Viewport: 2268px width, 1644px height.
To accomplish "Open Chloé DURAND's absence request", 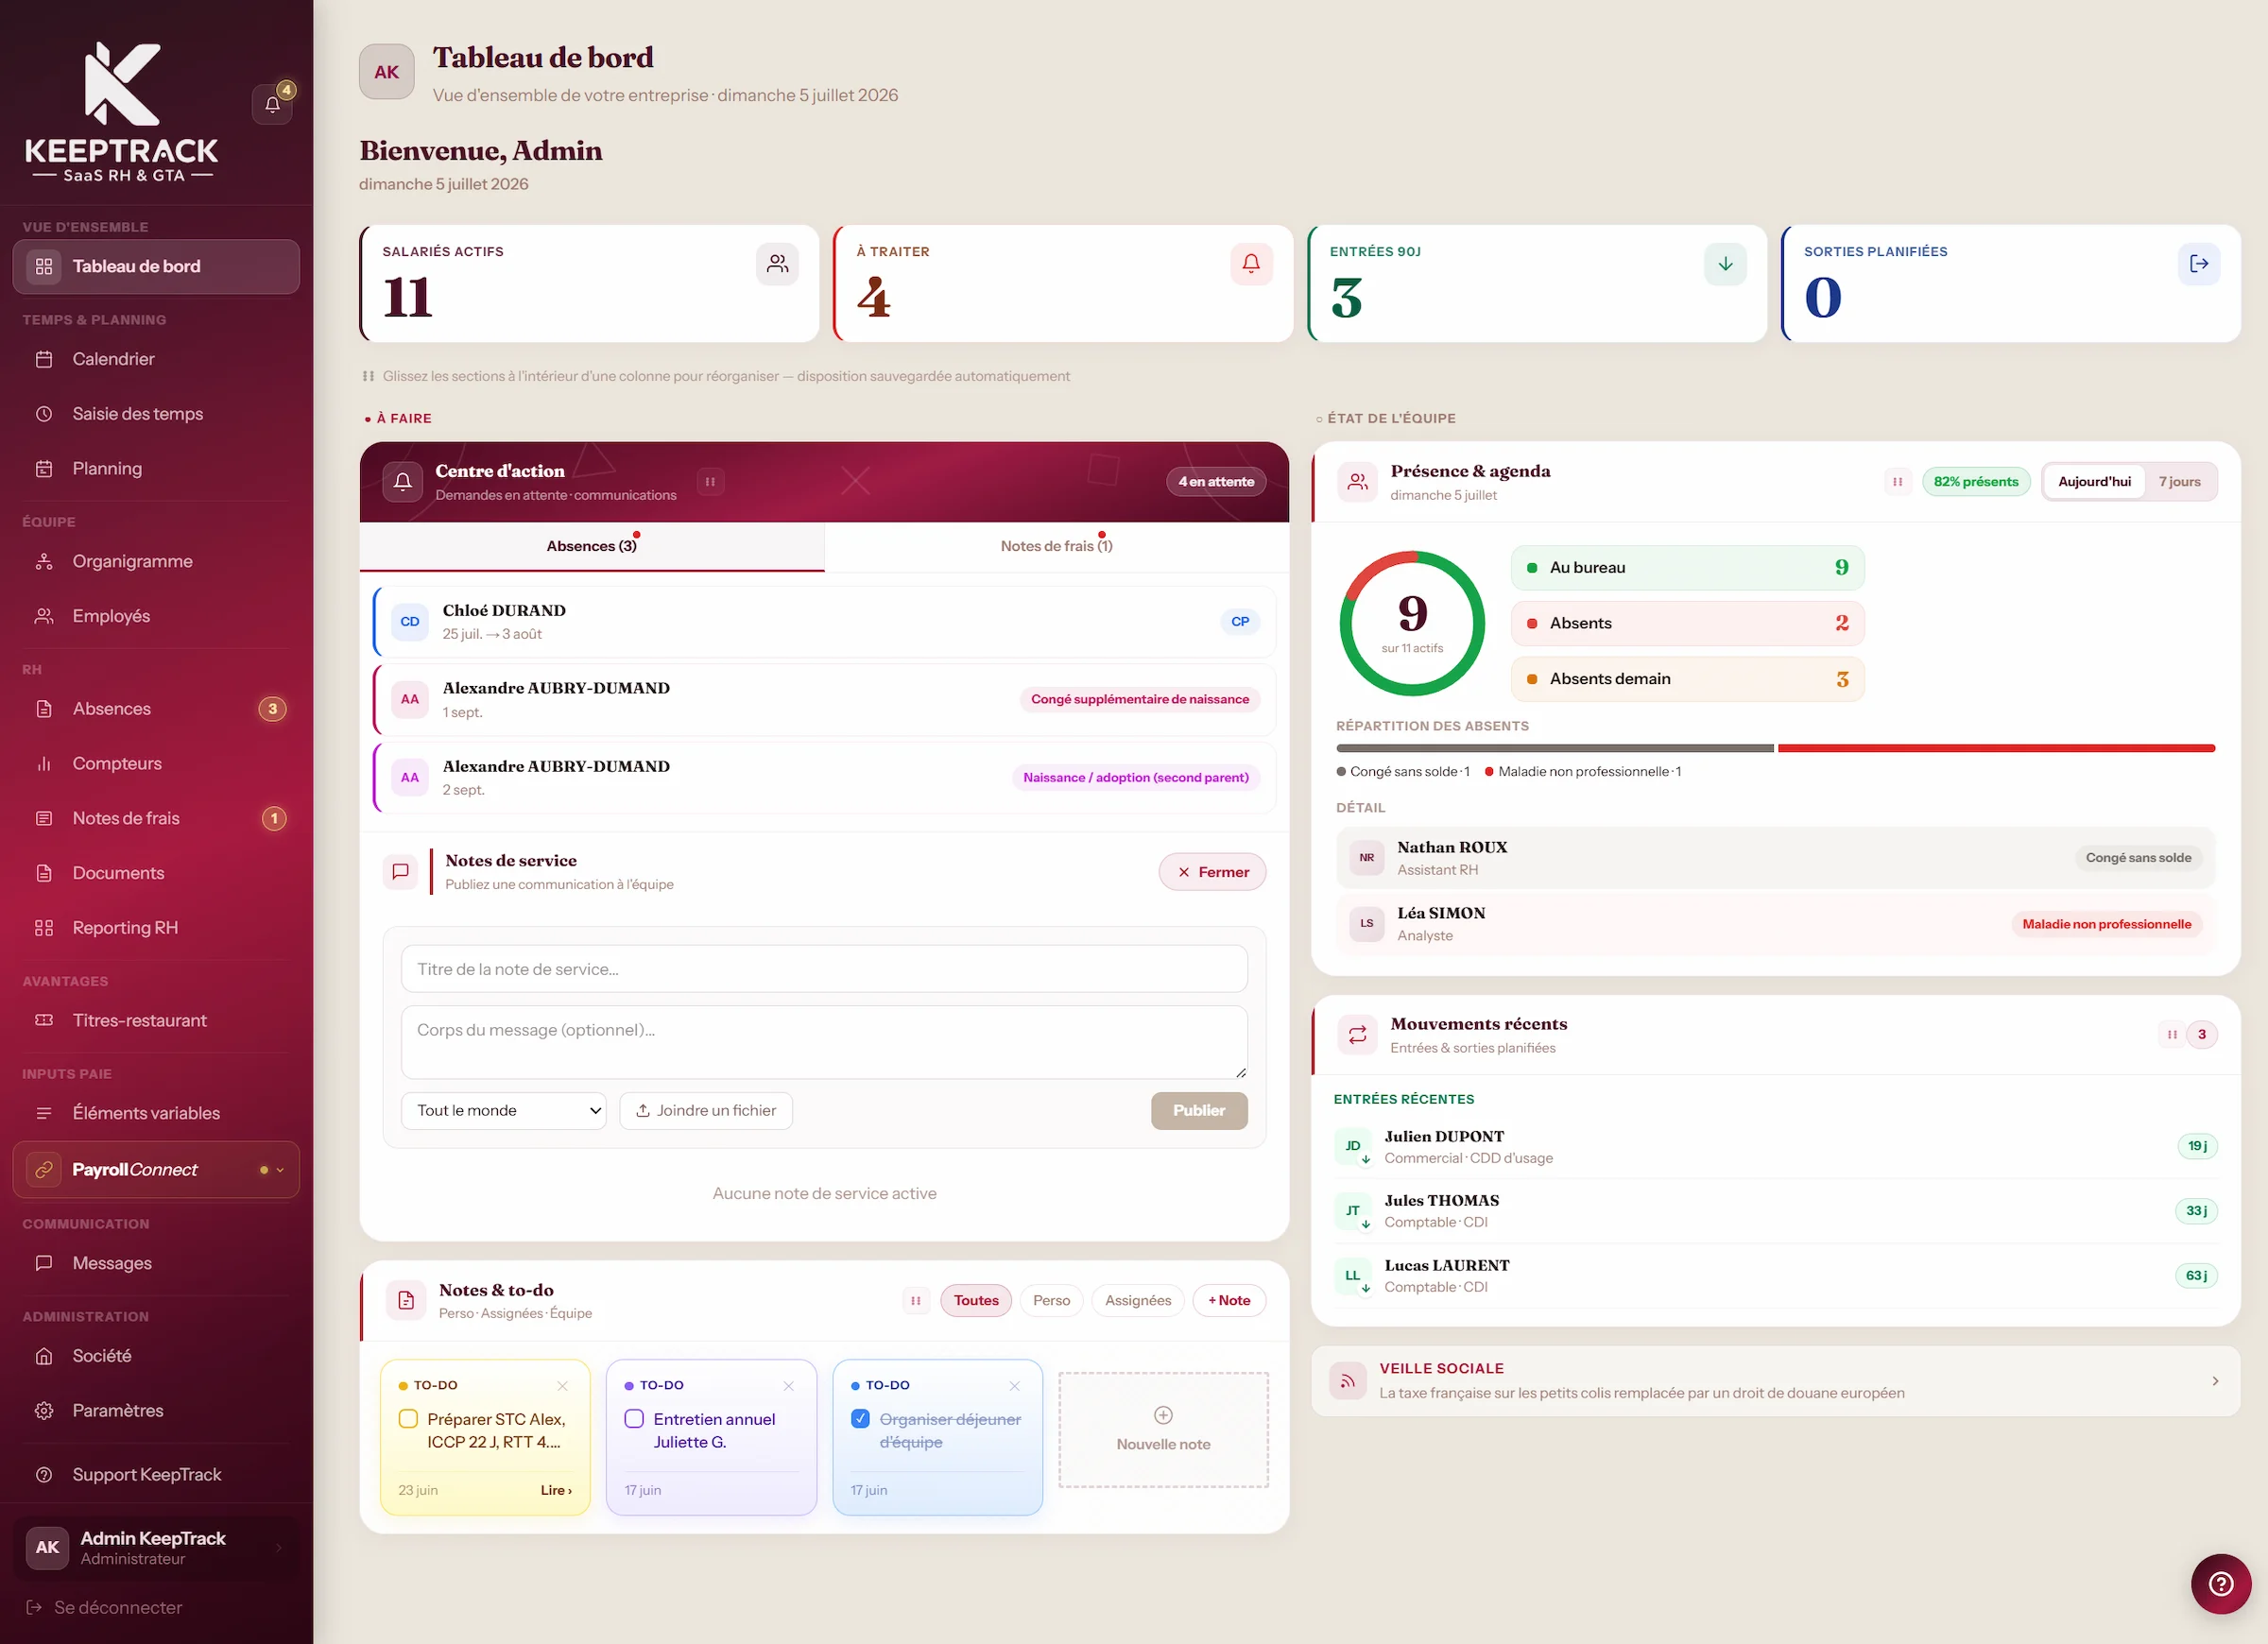I will [824, 622].
